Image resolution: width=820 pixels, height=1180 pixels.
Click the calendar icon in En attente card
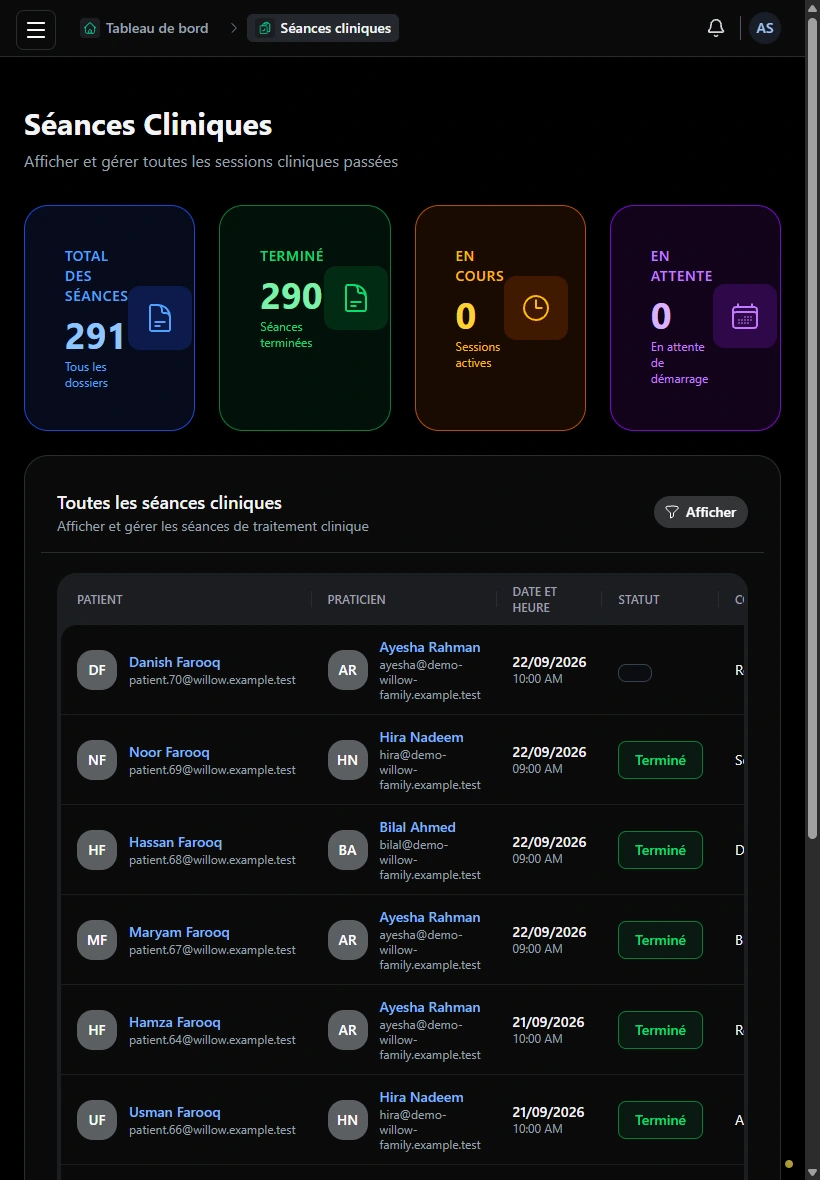coord(745,316)
